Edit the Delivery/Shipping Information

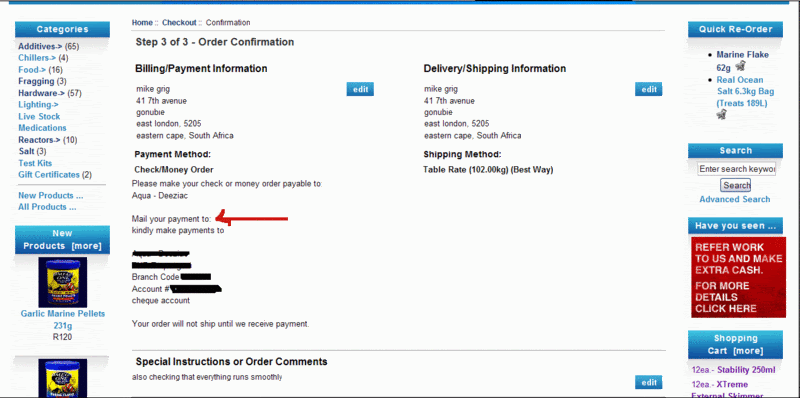[x=649, y=89]
